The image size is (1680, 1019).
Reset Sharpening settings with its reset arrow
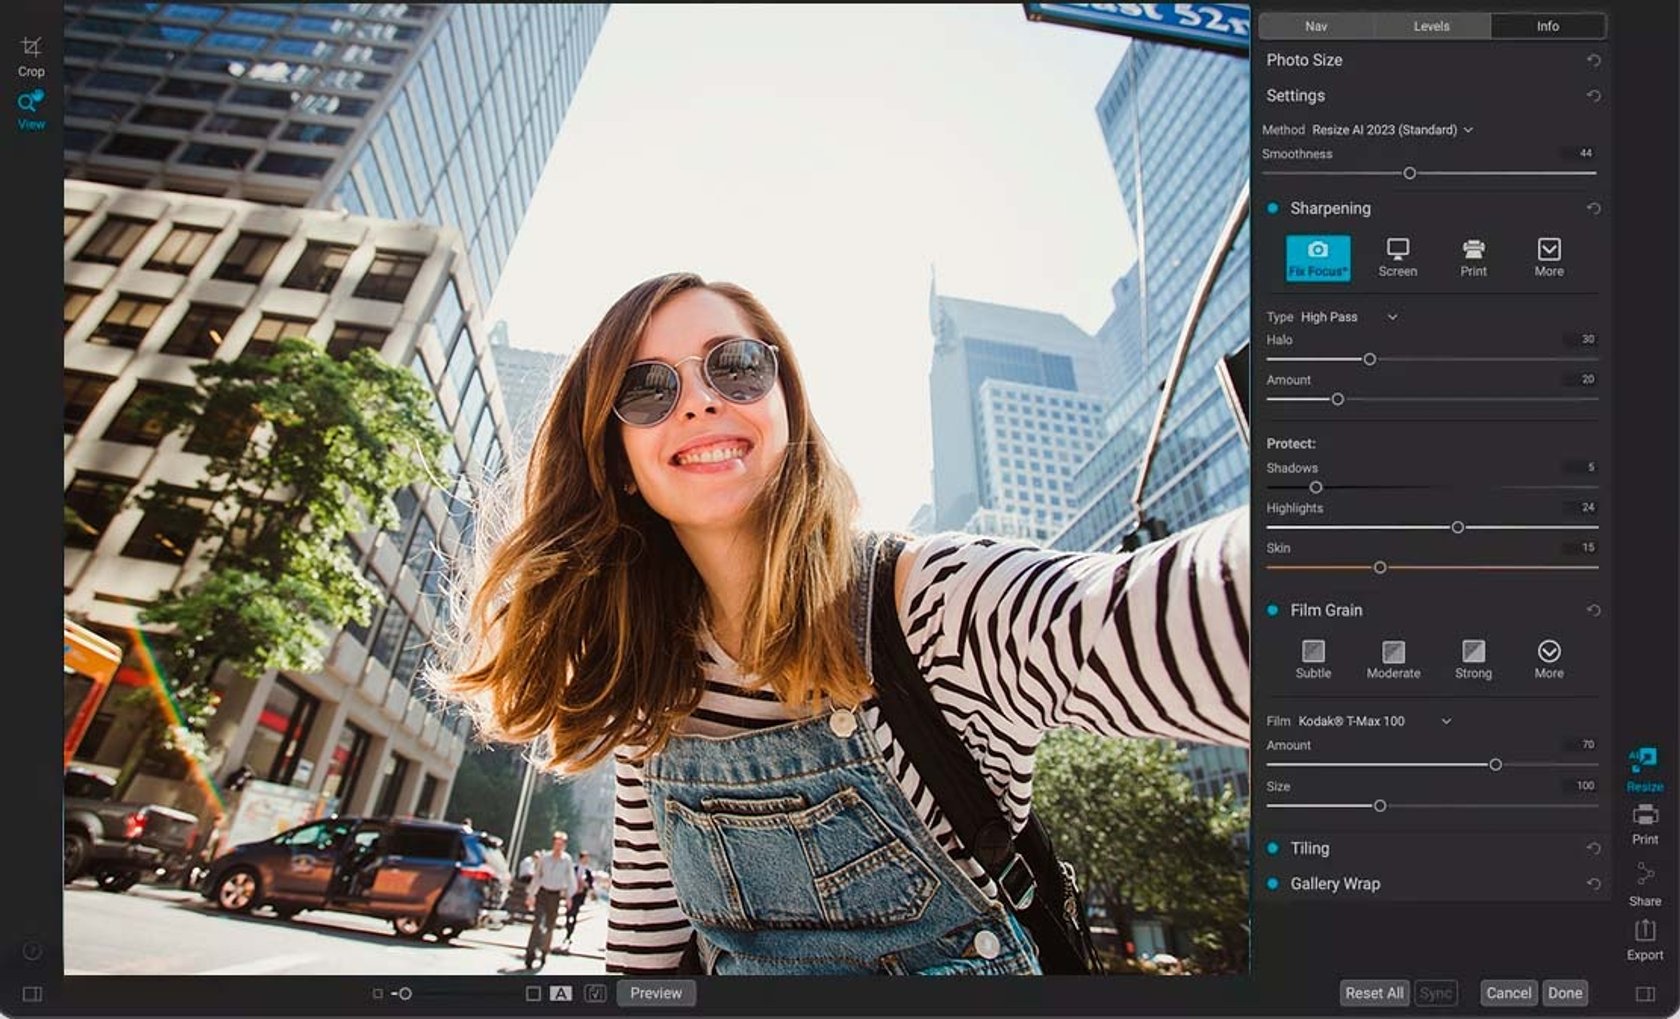pyautogui.click(x=1592, y=208)
